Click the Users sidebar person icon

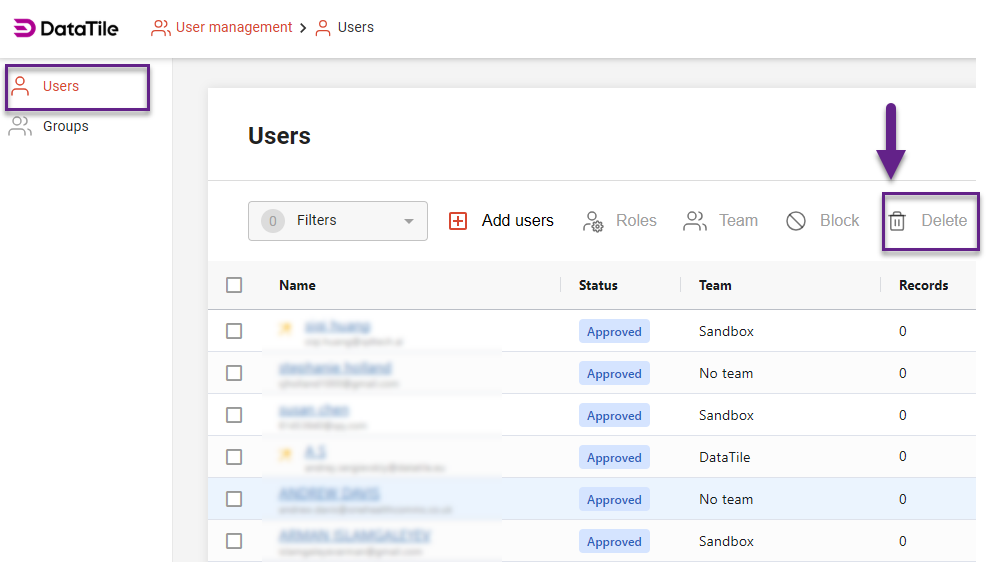[20, 86]
